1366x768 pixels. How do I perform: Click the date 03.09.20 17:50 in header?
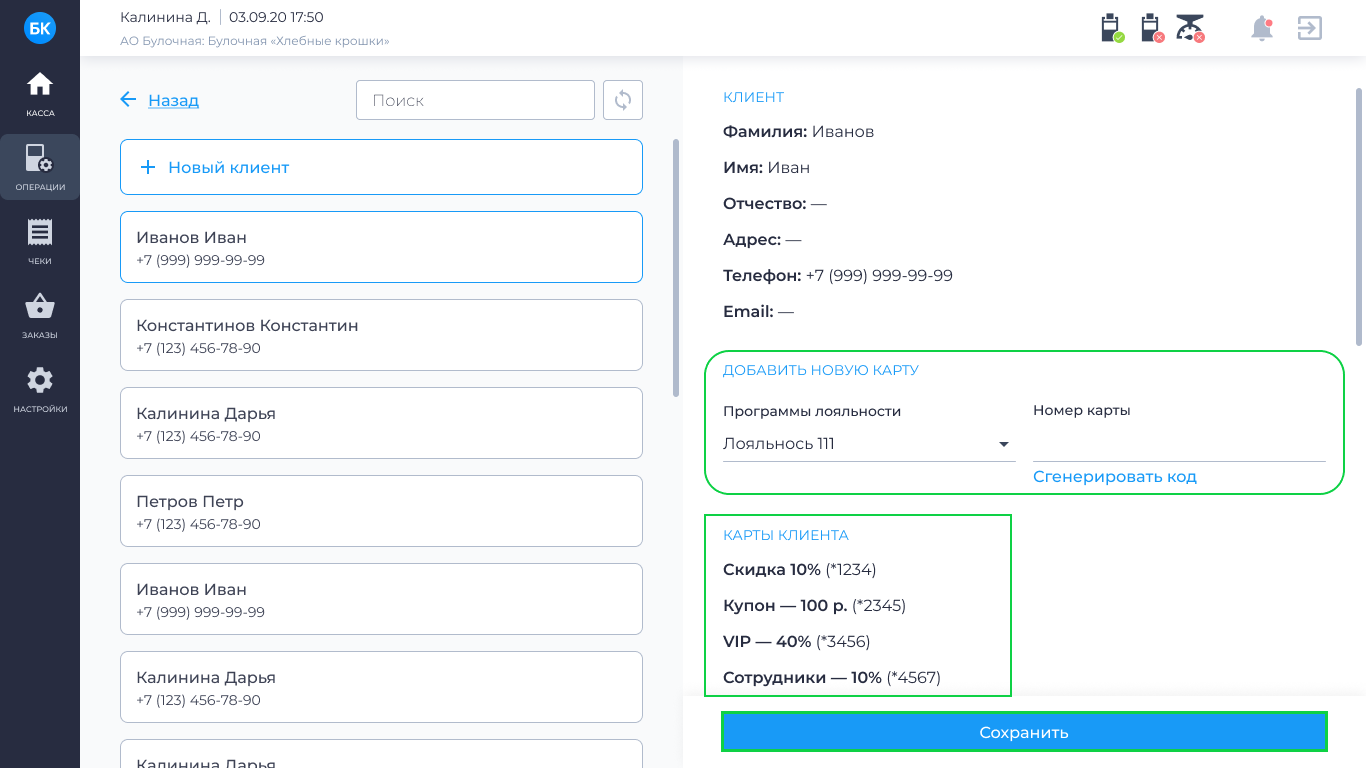click(276, 17)
